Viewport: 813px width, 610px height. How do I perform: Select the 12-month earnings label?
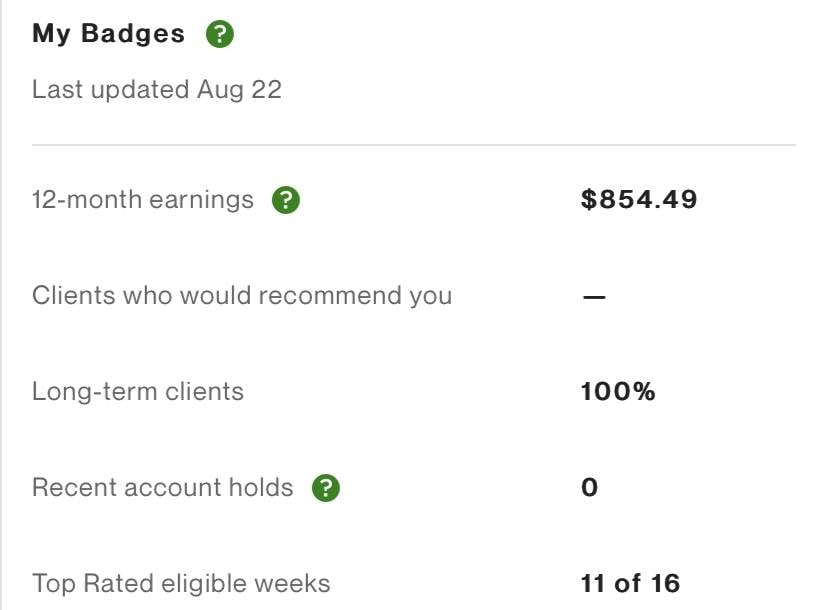(143, 200)
